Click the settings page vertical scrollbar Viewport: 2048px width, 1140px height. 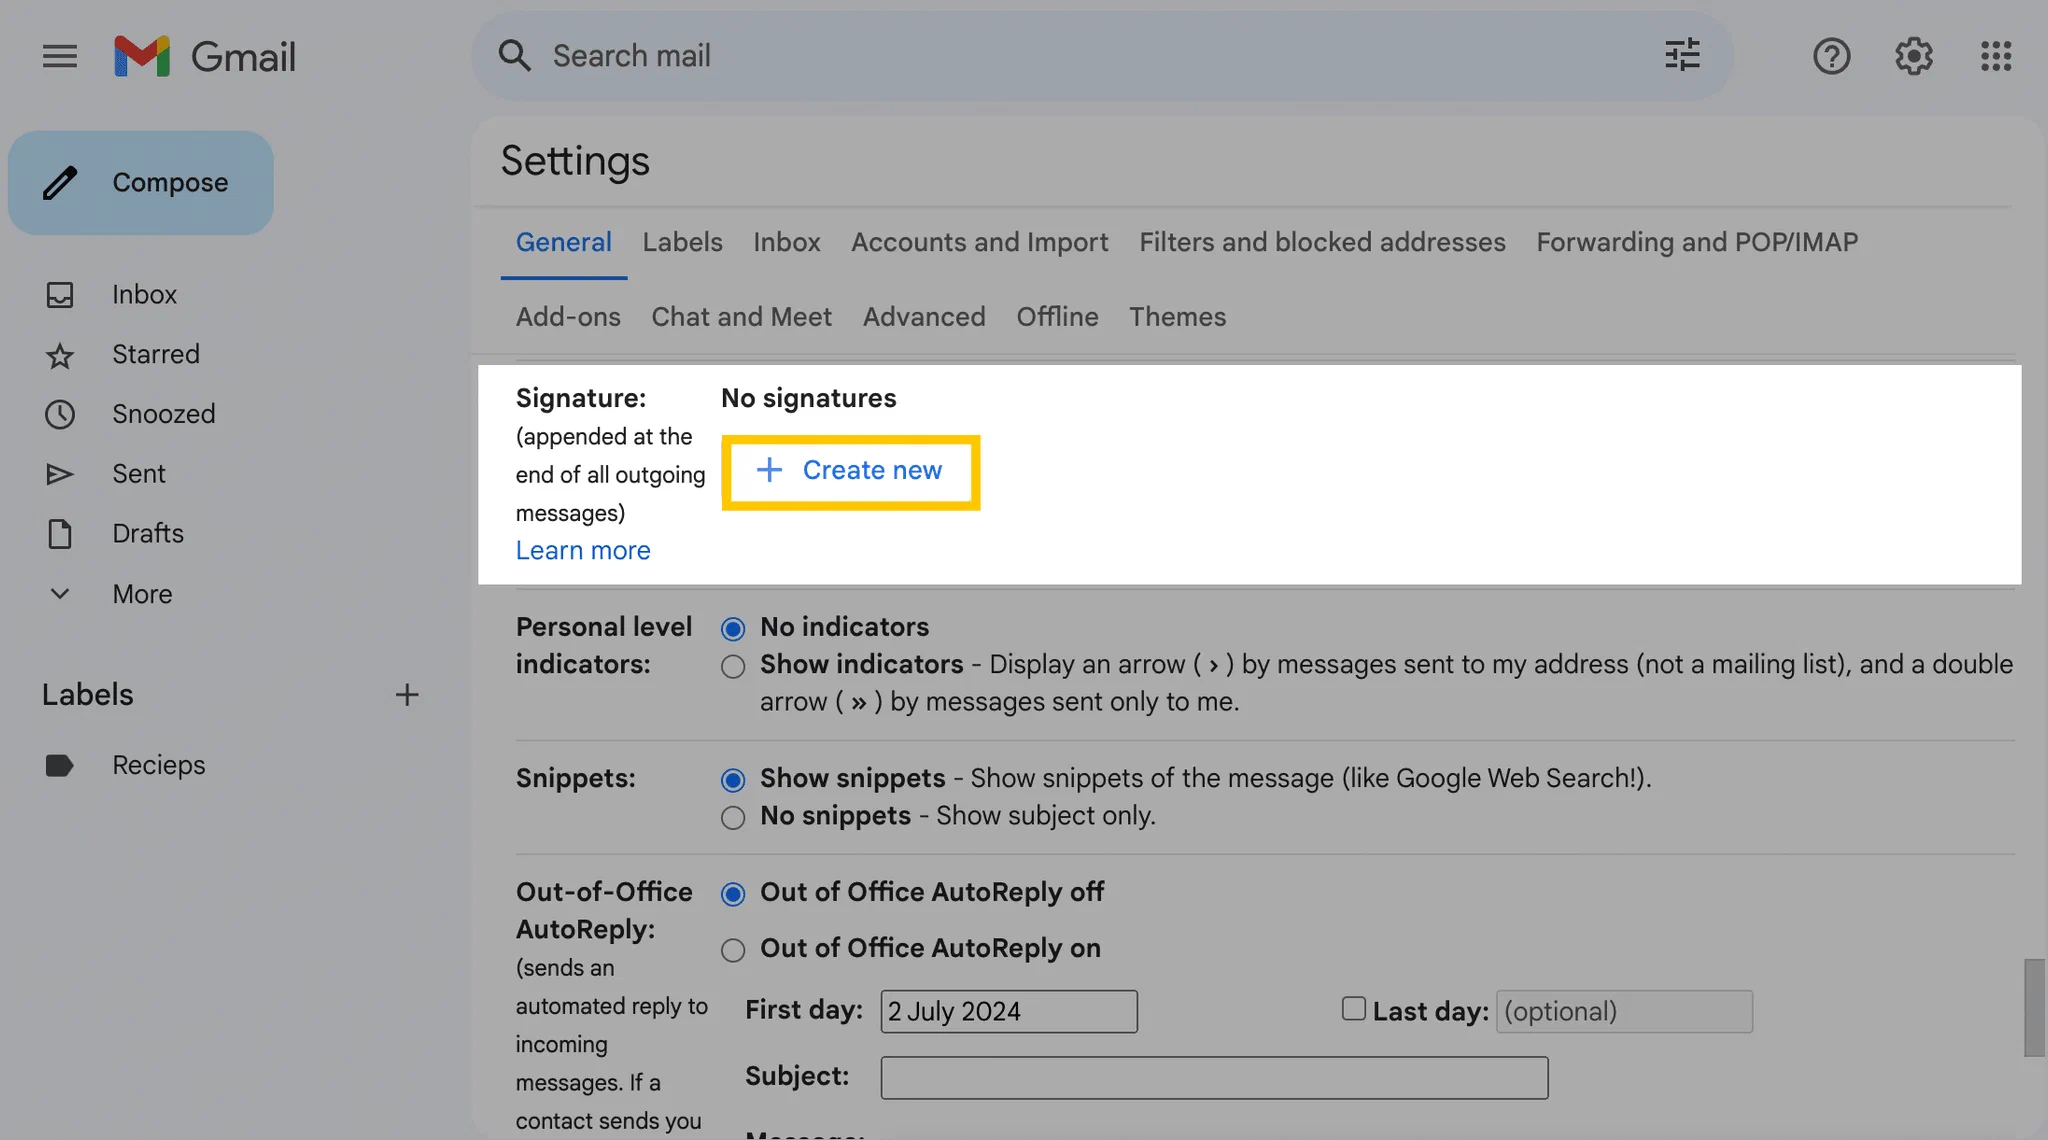(x=2034, y=1007)
